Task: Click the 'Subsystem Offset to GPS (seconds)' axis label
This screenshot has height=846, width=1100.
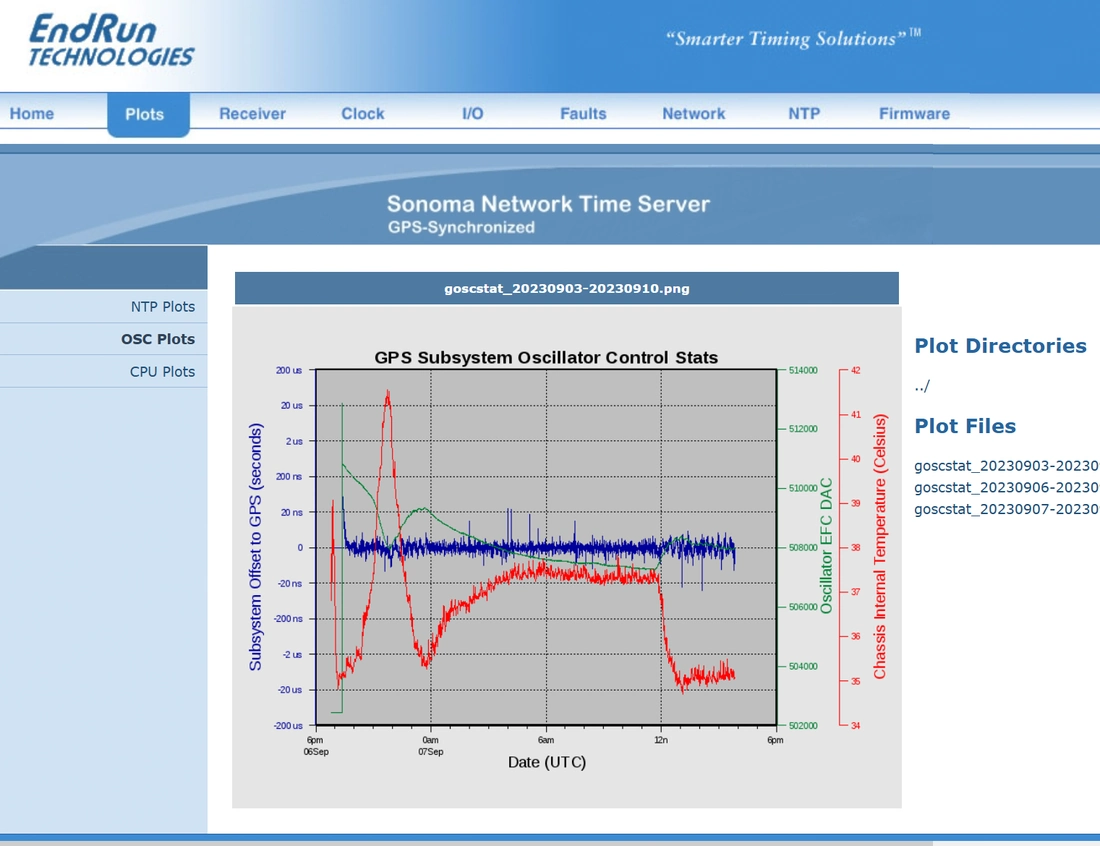Action: click(x=255, y=546)
